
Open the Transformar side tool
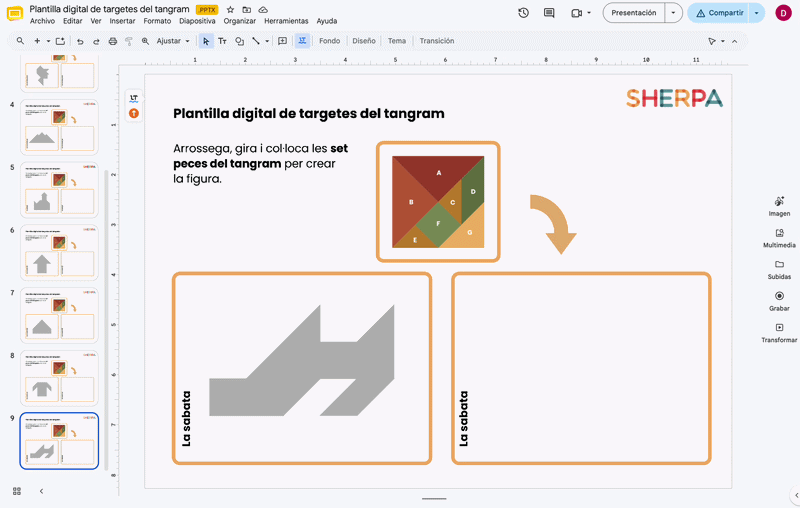pos(779,333)
